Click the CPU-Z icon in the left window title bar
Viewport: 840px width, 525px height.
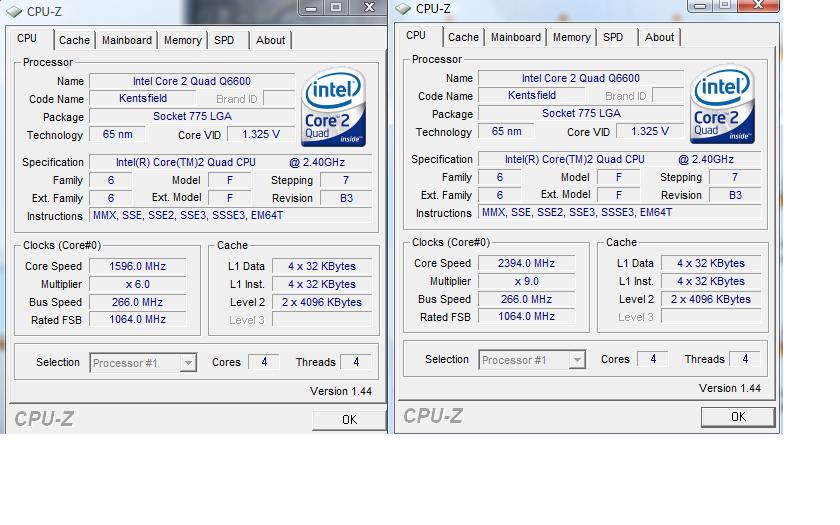pyautogui.click(x=15, y=12)
